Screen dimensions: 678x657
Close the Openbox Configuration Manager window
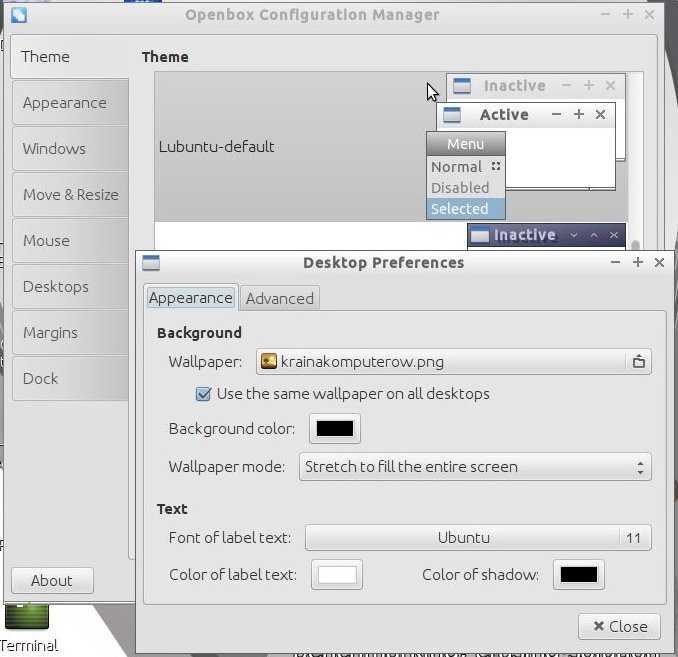click(x=649, y=15)
